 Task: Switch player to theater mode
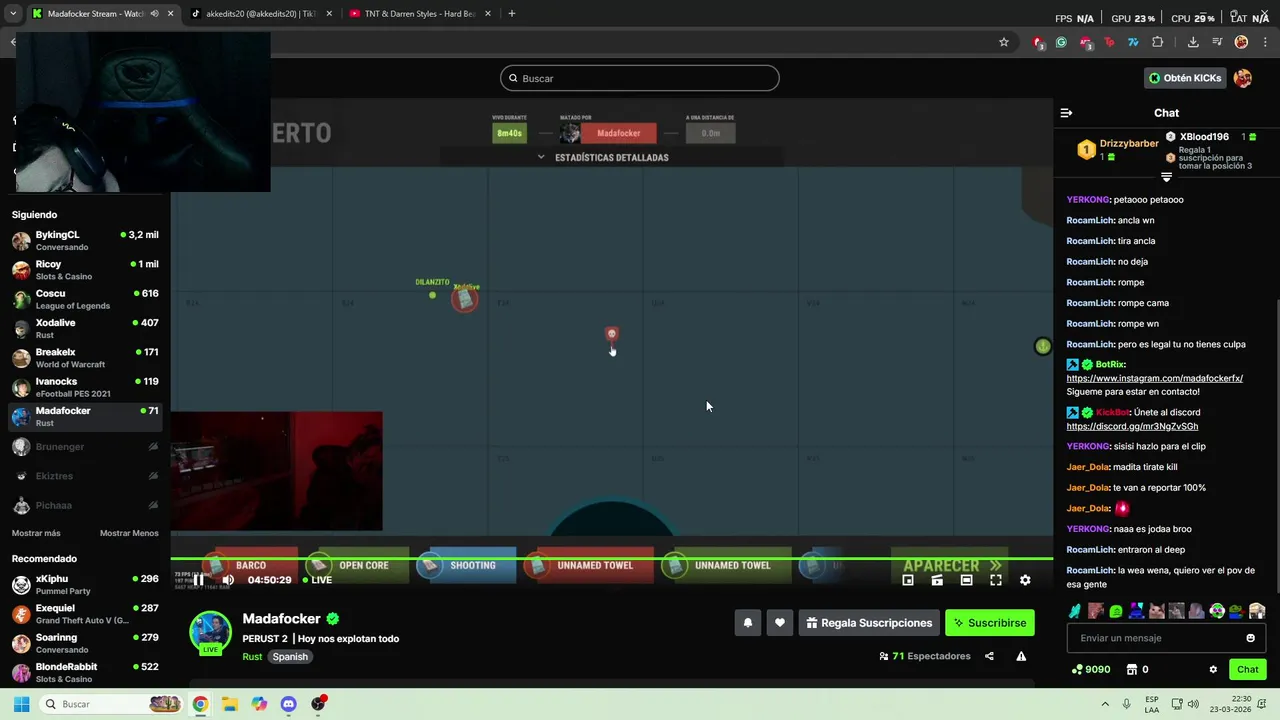pyautogui.click(x=966, y=580)
